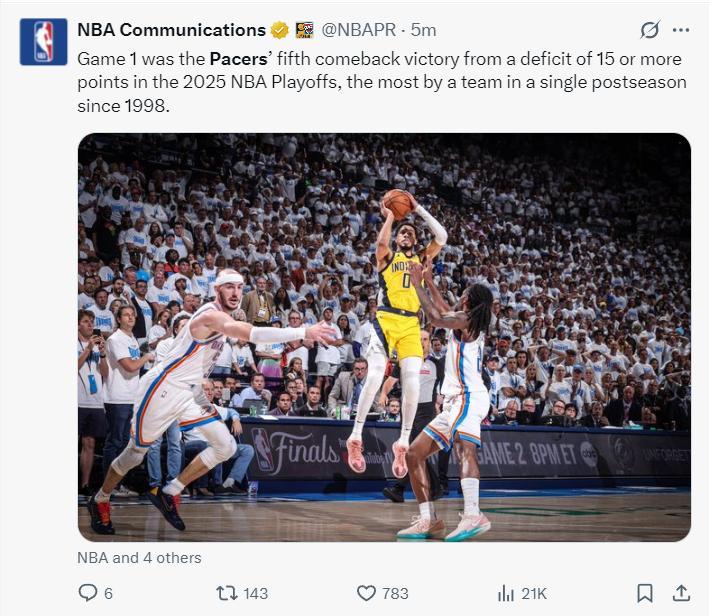Click the share upload arrow icon

click(x=681, y=593)
